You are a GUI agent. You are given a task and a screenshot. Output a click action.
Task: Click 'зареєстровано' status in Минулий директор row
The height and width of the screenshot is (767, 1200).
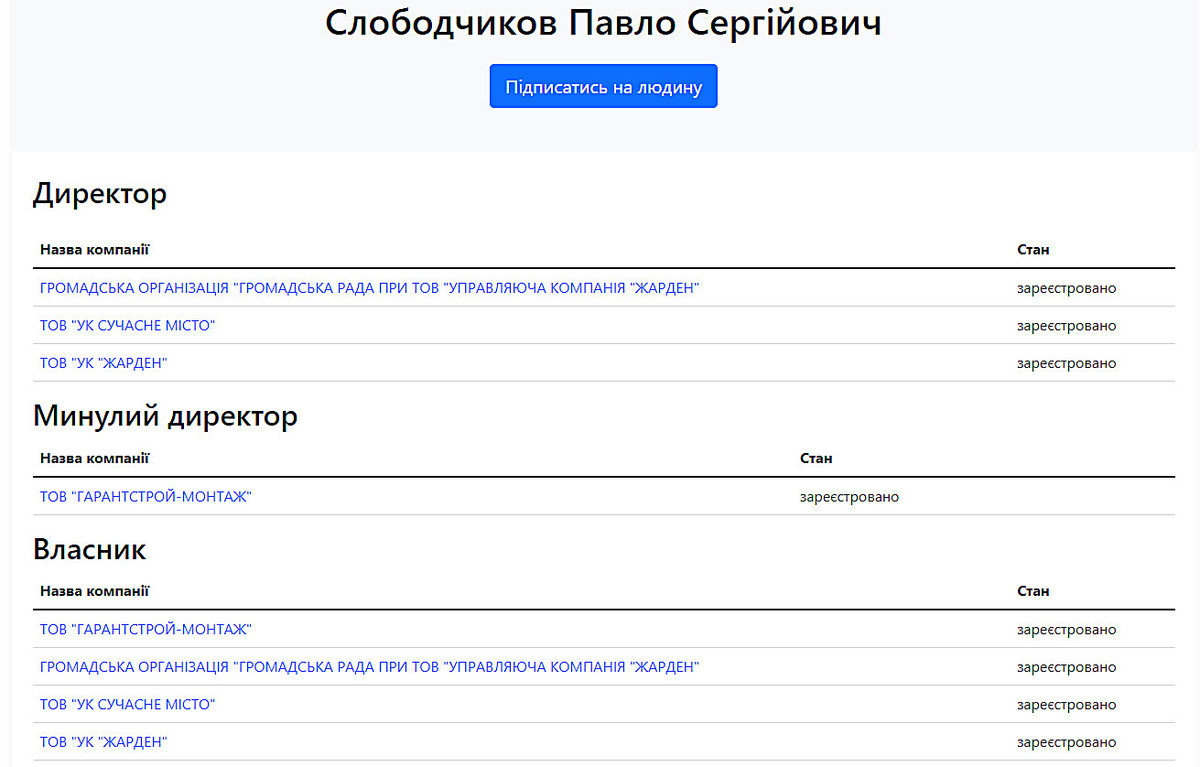point(849,497)
